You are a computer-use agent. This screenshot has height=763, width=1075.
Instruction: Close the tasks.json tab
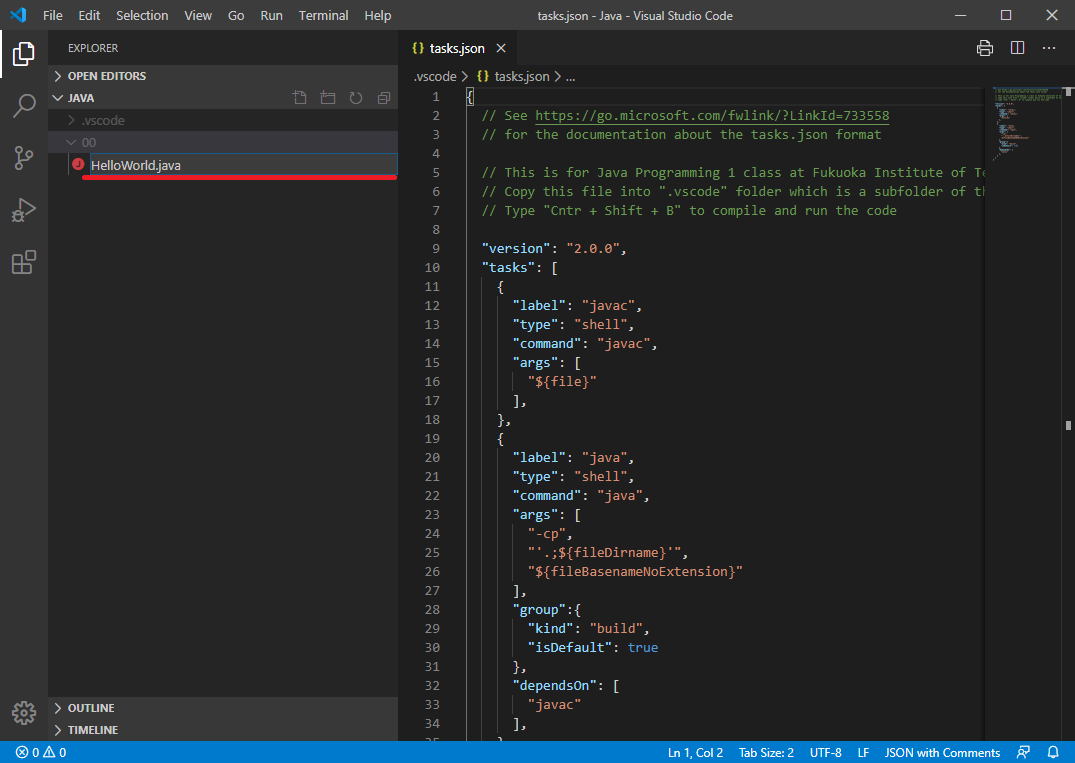click(501, 48)
